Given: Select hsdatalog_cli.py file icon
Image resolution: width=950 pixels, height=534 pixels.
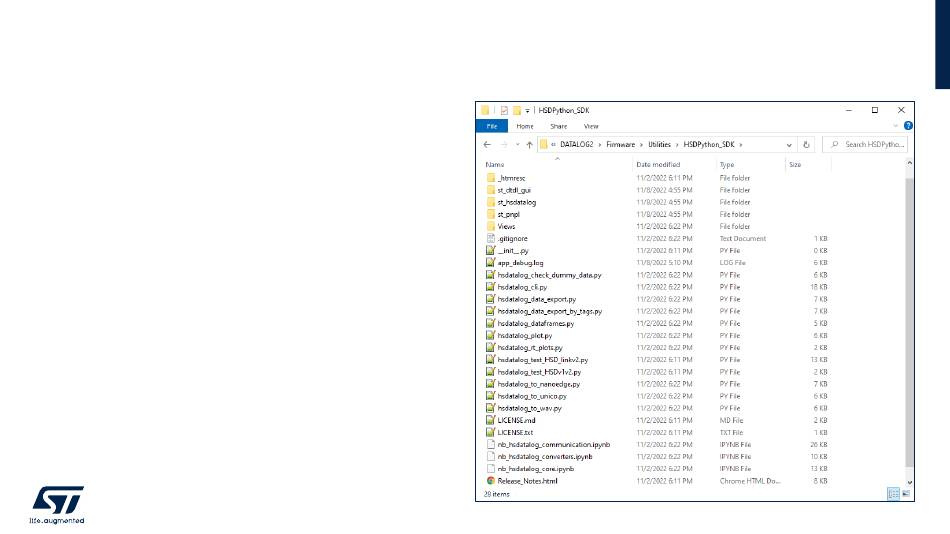Looking at the screenshot, I should [x=491, y=287].
